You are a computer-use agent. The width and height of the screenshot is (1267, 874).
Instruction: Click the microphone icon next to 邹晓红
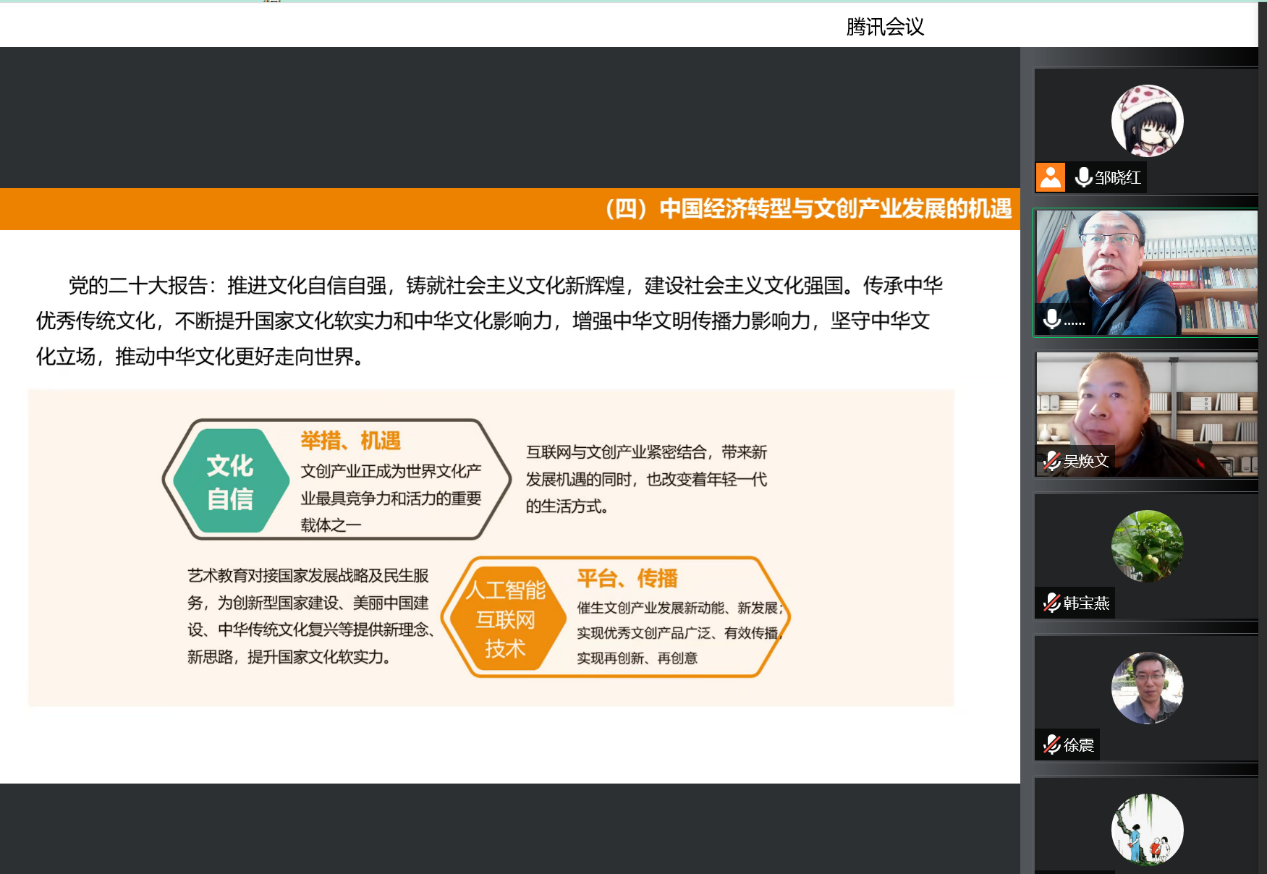coord(1082,177)
